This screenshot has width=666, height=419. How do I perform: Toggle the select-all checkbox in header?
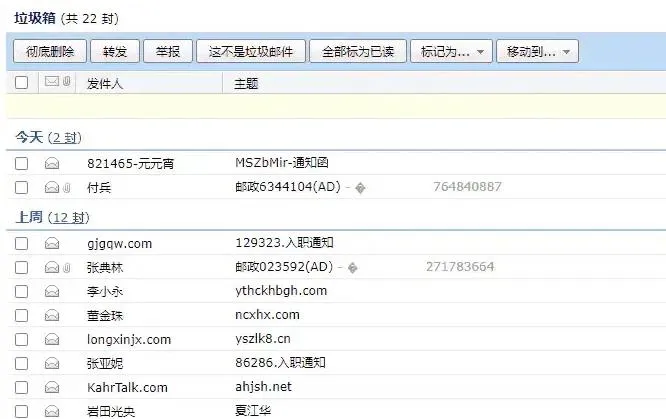pos(21,82)
